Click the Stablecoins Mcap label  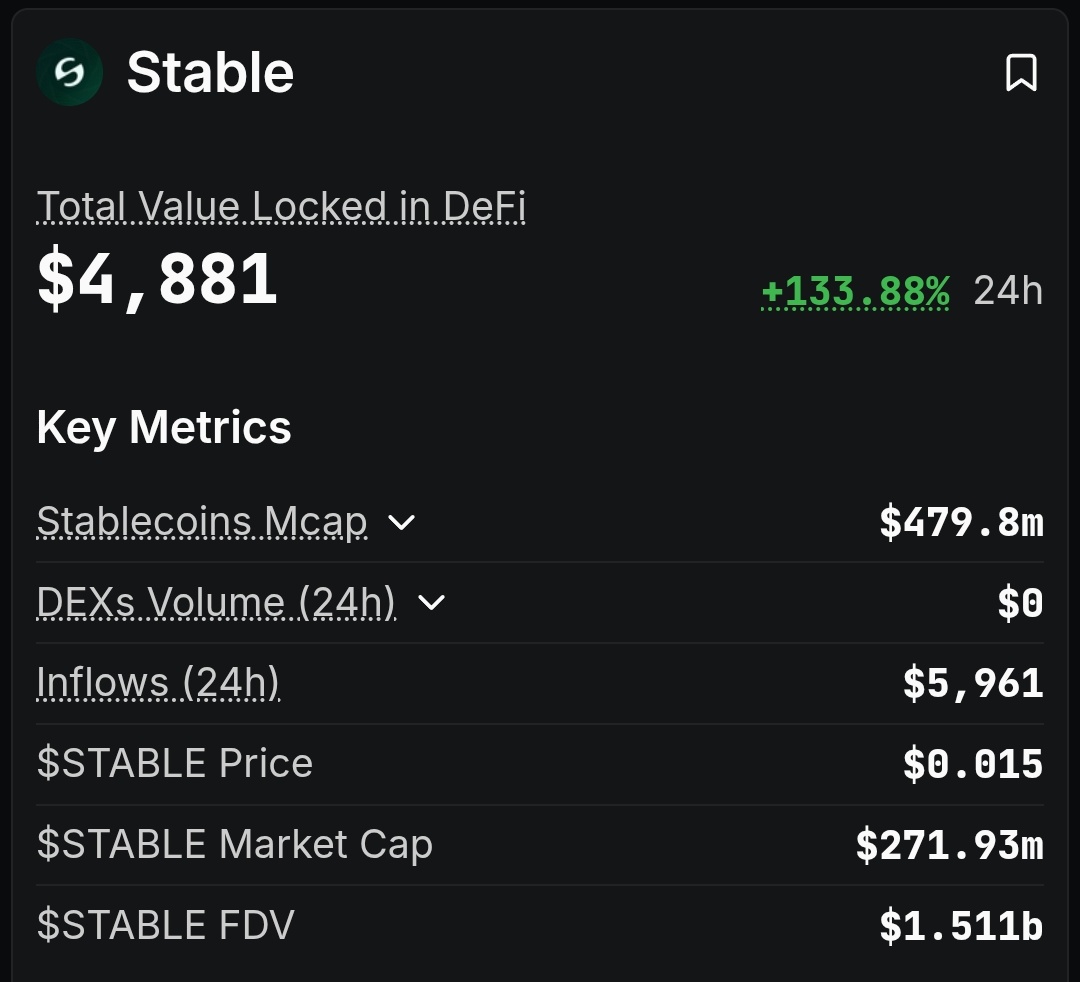pos(202,522)
